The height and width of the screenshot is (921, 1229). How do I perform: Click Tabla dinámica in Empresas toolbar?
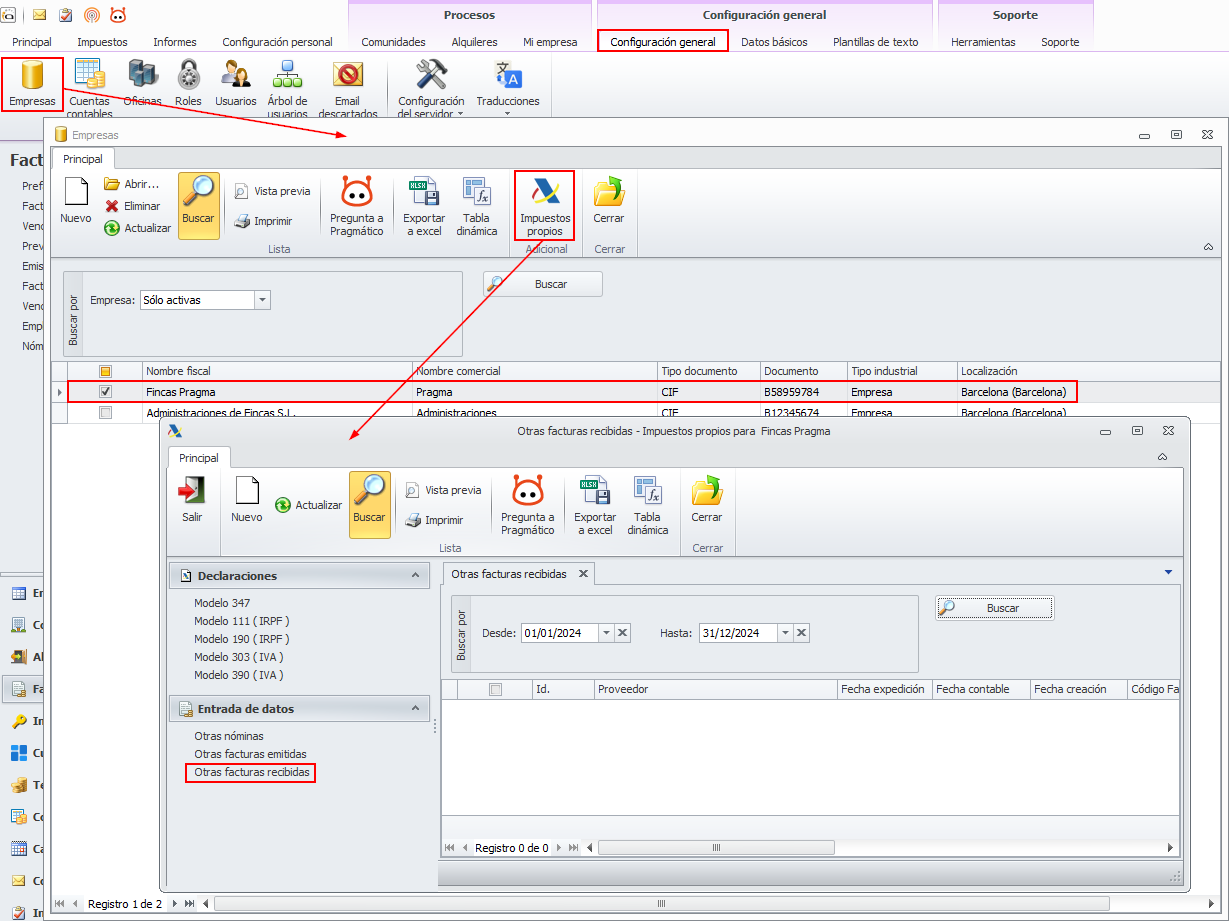[x=476, y=206]
